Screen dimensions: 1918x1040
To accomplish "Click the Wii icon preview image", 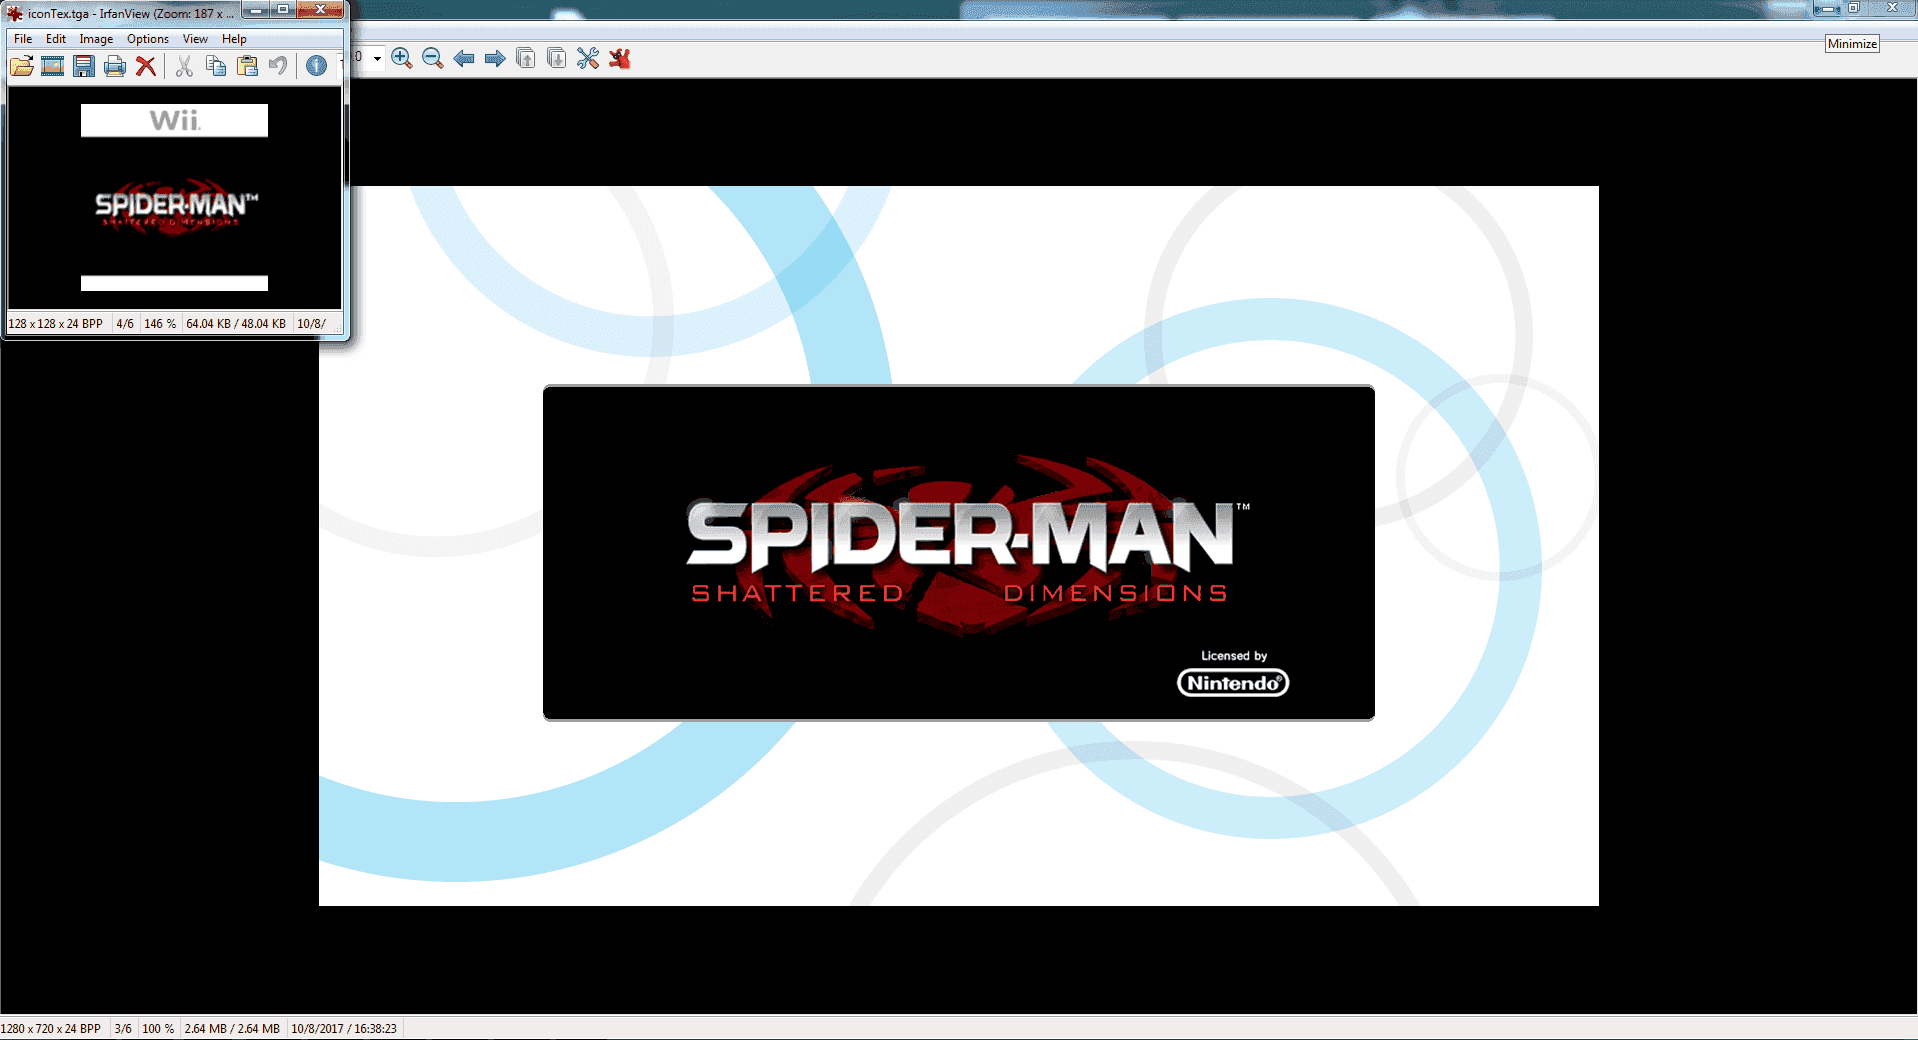I will (x=174, y=197).
